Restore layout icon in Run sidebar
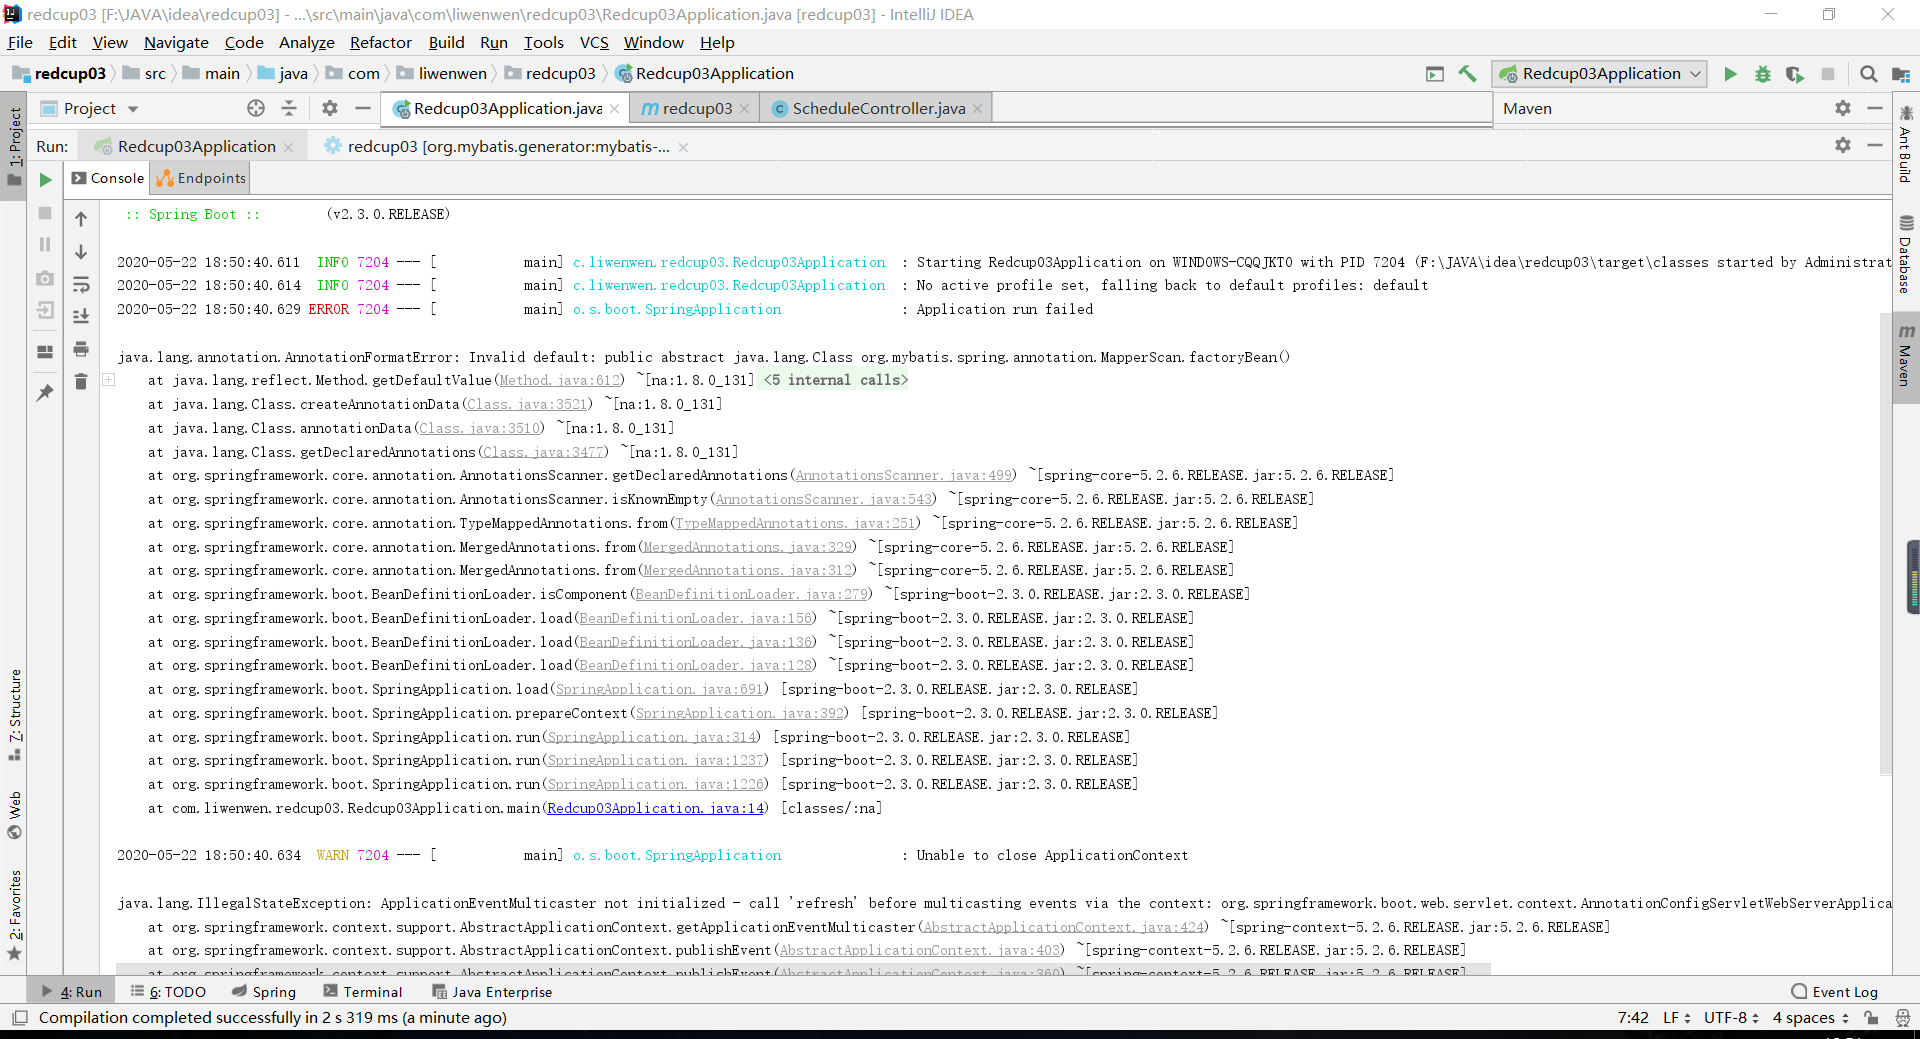The height and width of the screenshot is (1039, 1920). point(45,351)
